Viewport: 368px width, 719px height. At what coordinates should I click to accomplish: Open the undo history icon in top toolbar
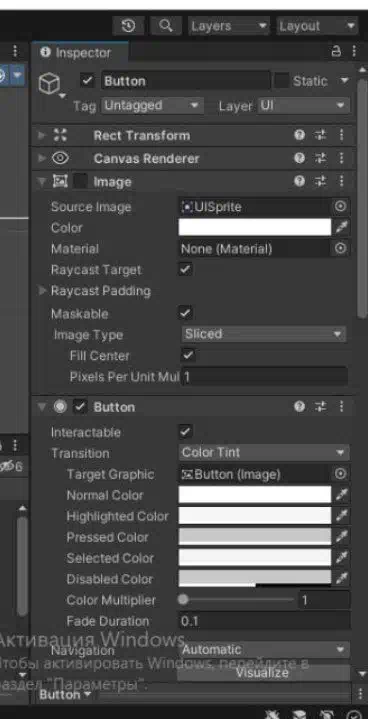click(x=128, y=26)
